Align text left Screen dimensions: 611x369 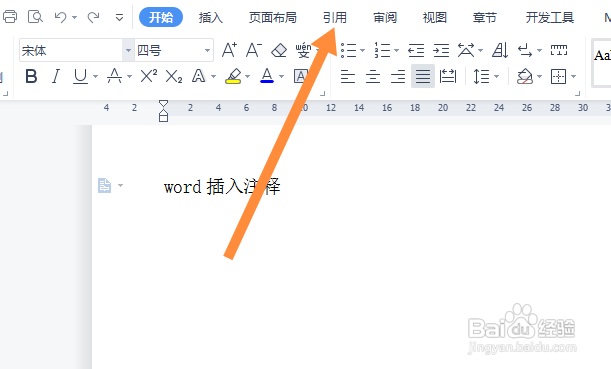(348, 77)
